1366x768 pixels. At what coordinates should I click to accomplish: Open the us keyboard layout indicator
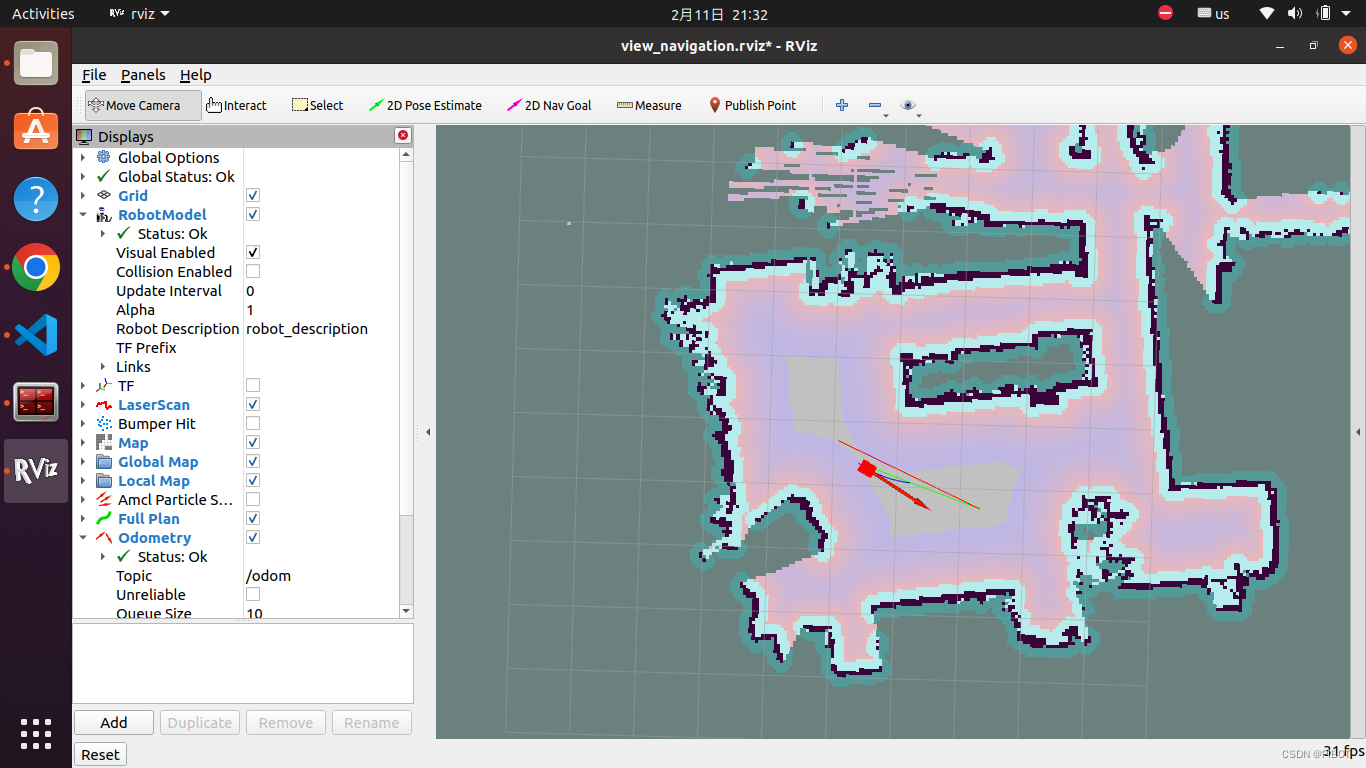[x=1213, y=14]
